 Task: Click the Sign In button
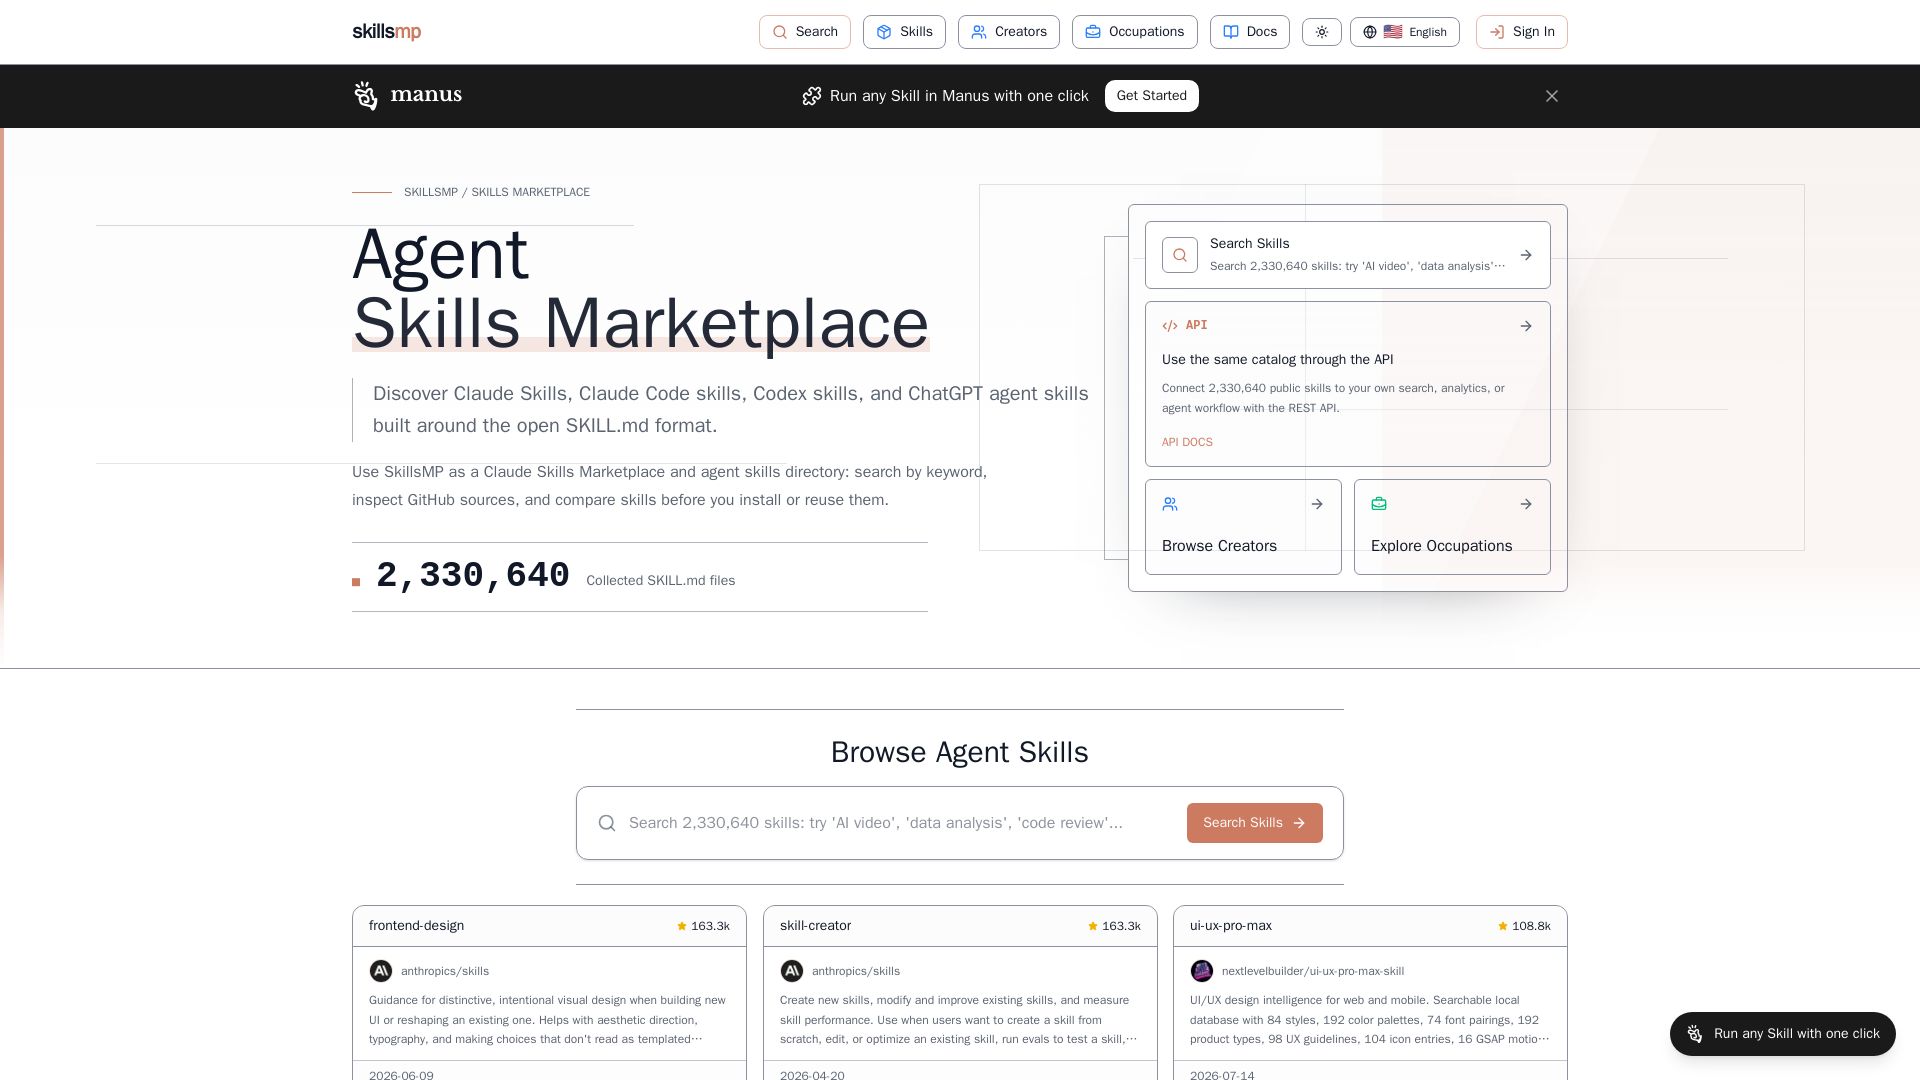click(x=1522, y=32)
